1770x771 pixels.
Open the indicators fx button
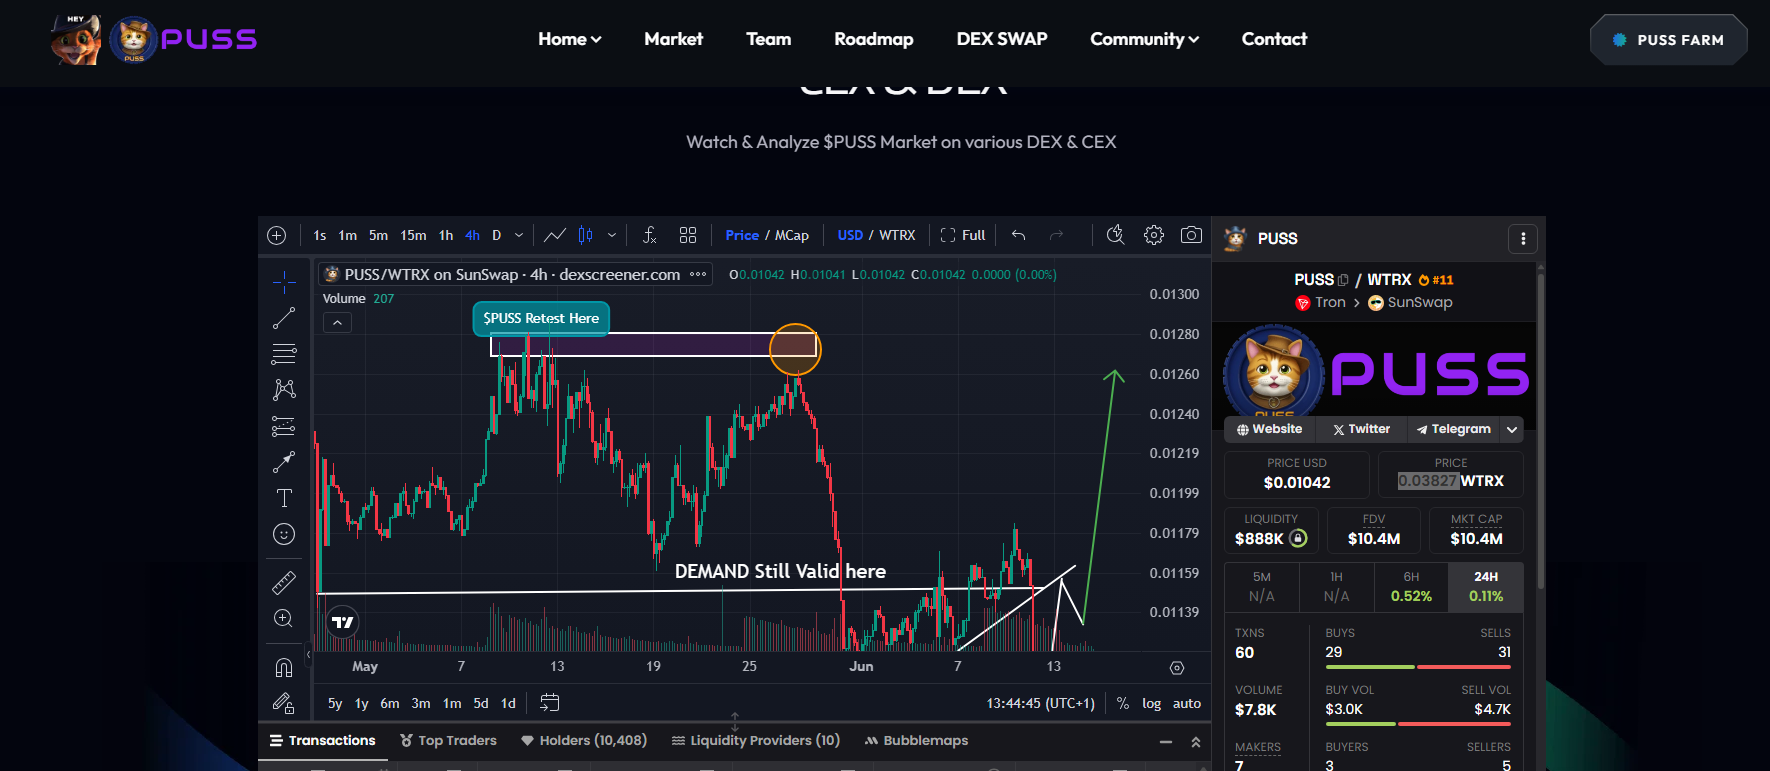(650, 235)
